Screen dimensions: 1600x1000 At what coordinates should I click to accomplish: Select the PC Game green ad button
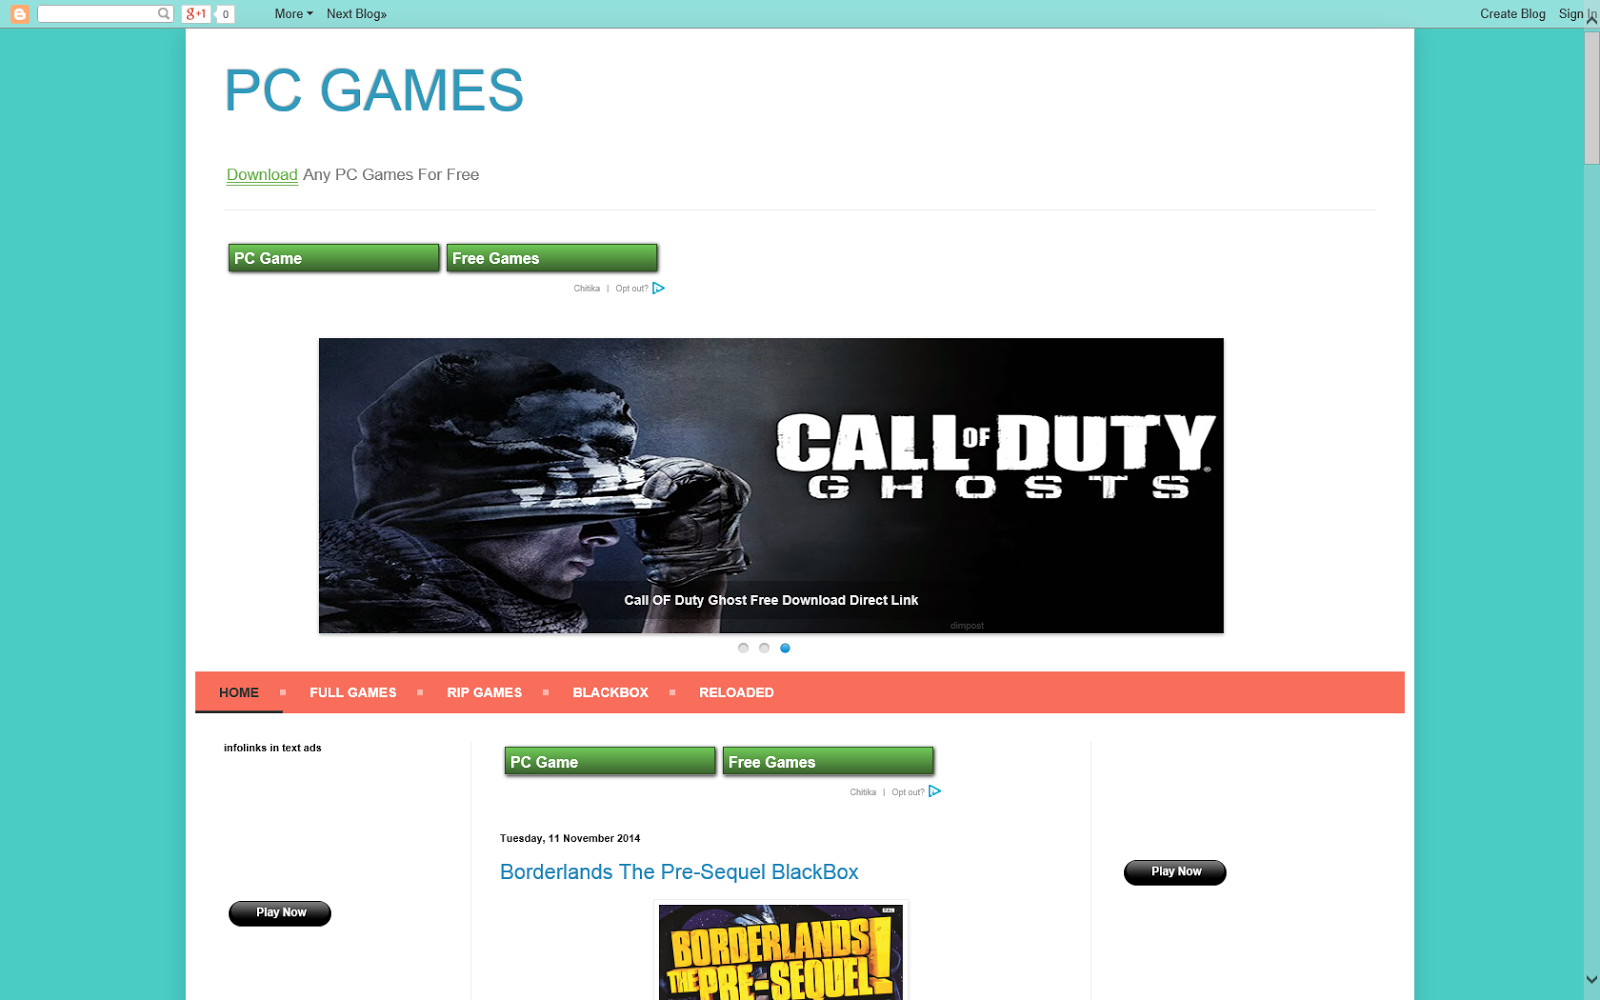pyautogui.click(x=333, y=258)
